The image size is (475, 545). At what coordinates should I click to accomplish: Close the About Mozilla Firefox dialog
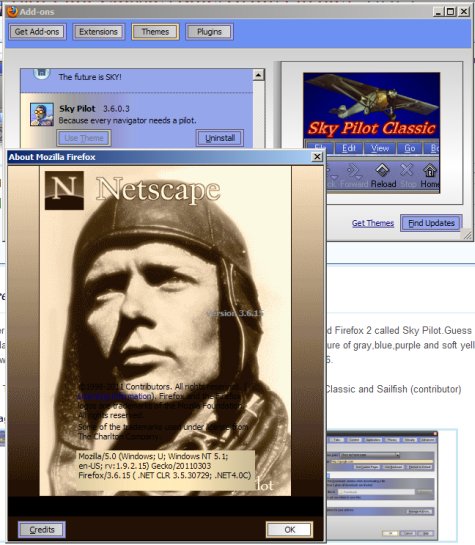point(317,157)
